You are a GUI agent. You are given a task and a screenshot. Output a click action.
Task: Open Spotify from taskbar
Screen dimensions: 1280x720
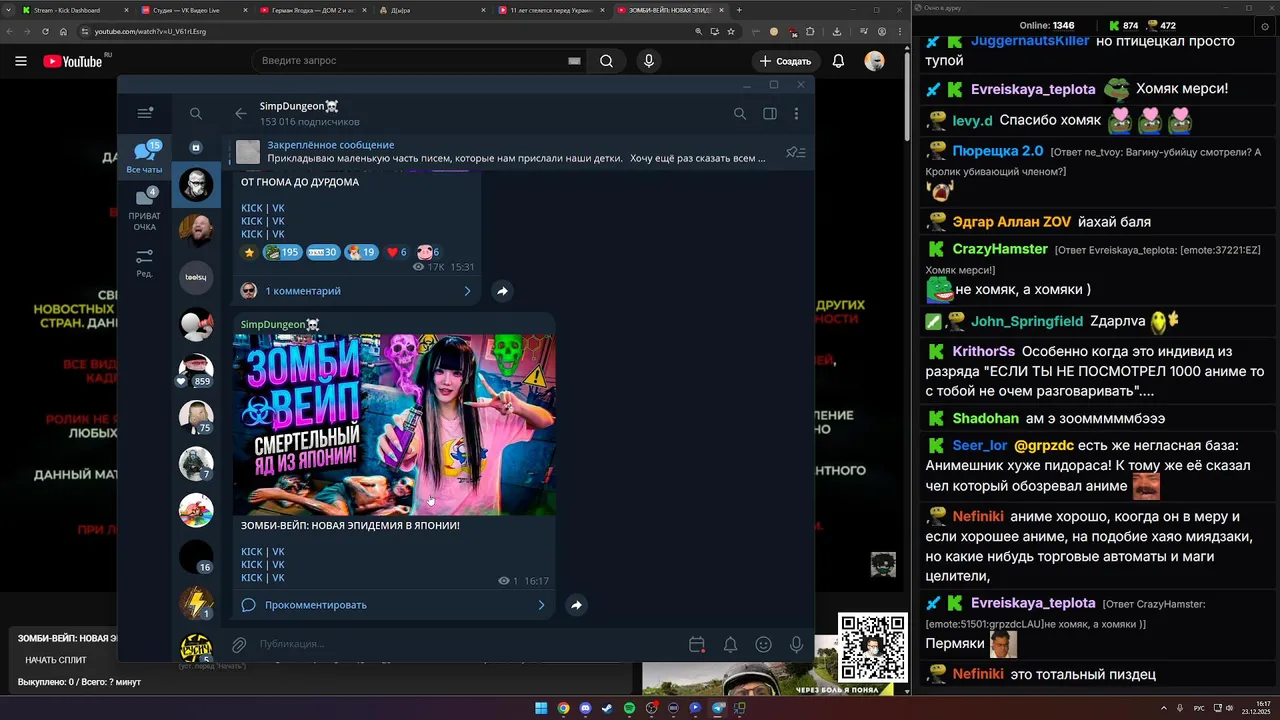tap(629, 708)
